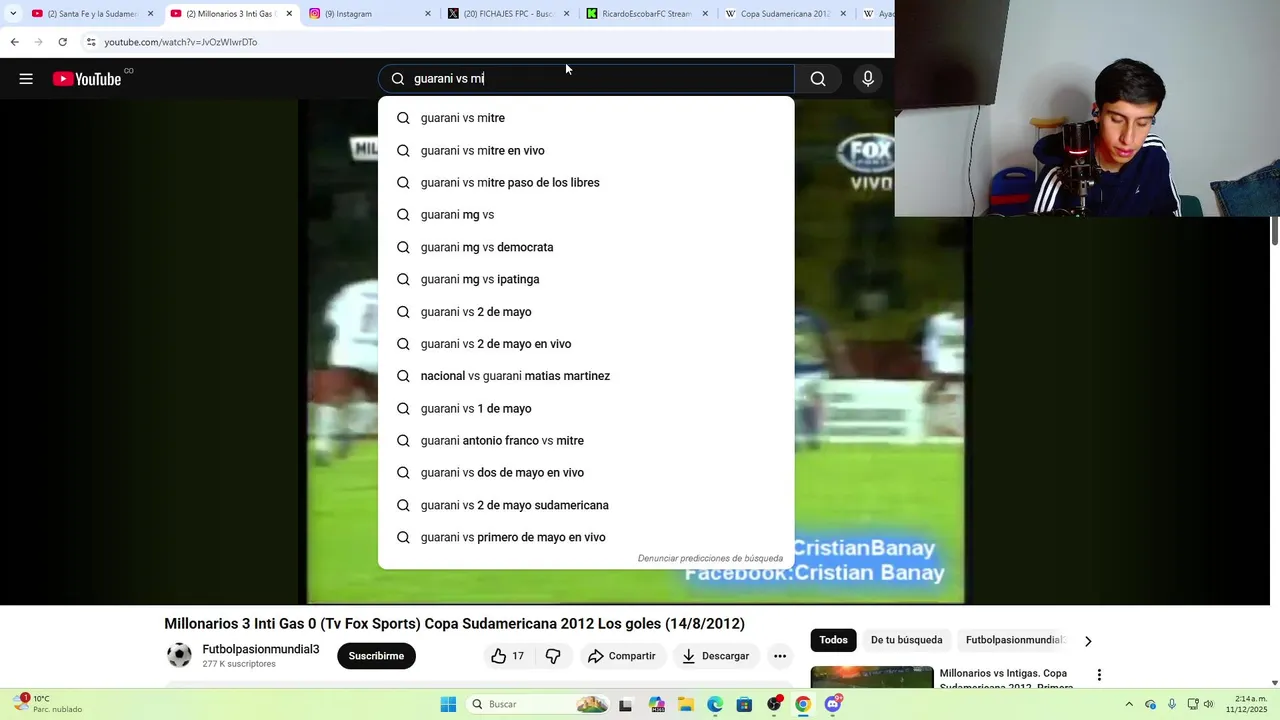Choose suggestion guarani mg vs ipatinga

pos(586,279)
